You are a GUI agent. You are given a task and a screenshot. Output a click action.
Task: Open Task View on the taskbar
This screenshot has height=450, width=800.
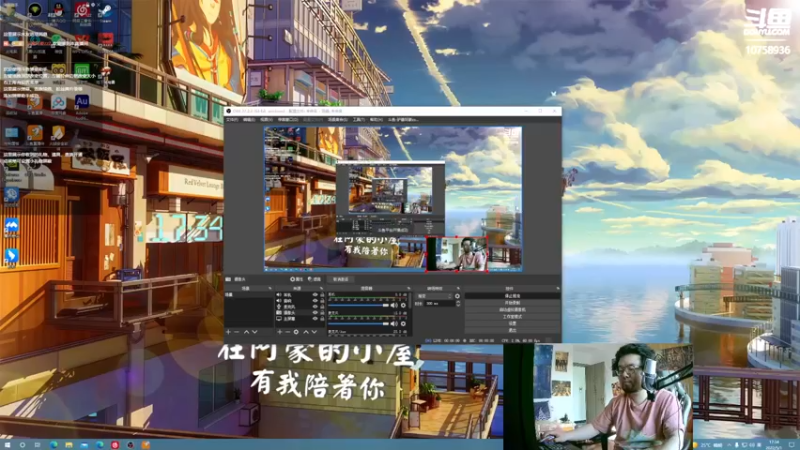[37, 445]
